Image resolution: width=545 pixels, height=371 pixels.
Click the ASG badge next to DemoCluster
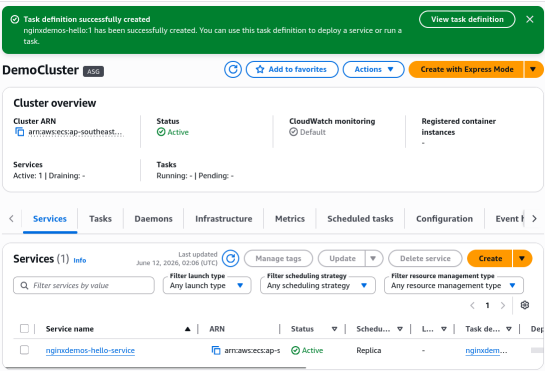93,71
